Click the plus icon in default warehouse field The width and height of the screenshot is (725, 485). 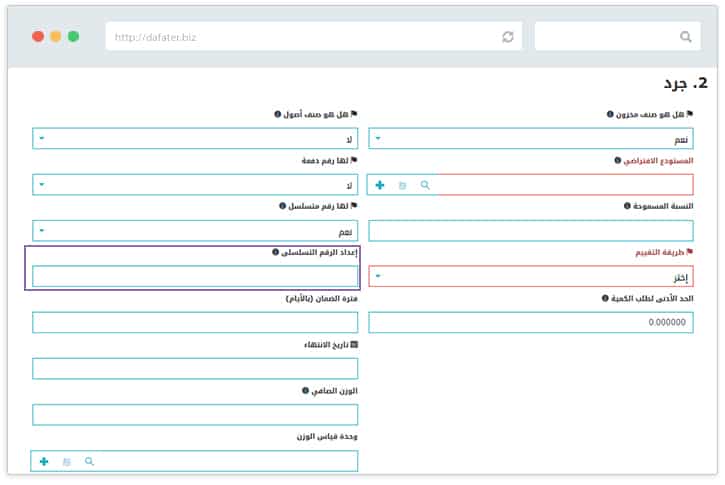click(380, 185)
